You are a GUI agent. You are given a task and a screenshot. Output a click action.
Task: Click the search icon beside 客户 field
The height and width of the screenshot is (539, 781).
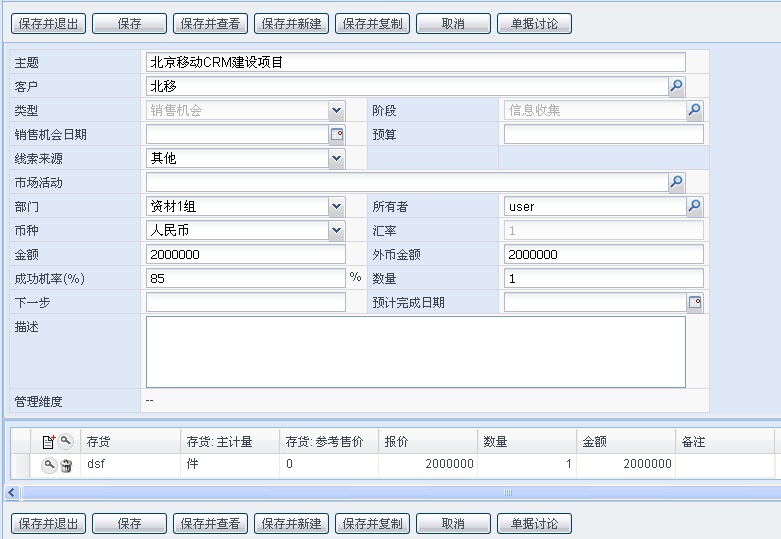click(x=677, y=86)
